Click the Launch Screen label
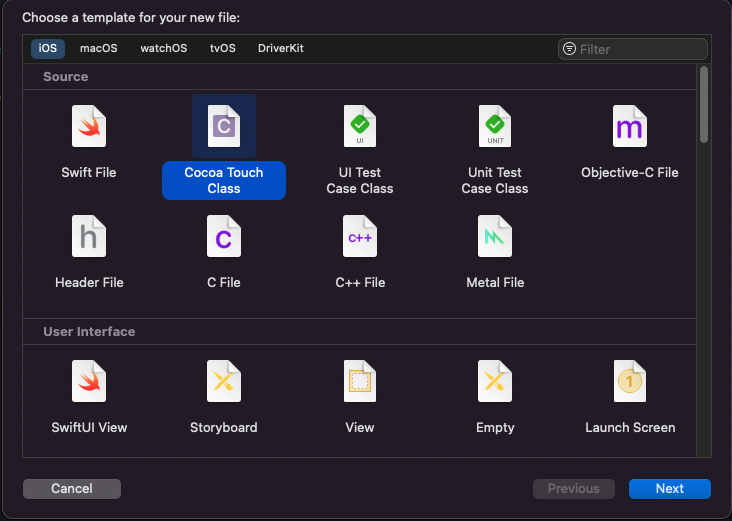This screenshot has width=732, height=521. click(x=630, y=428)
